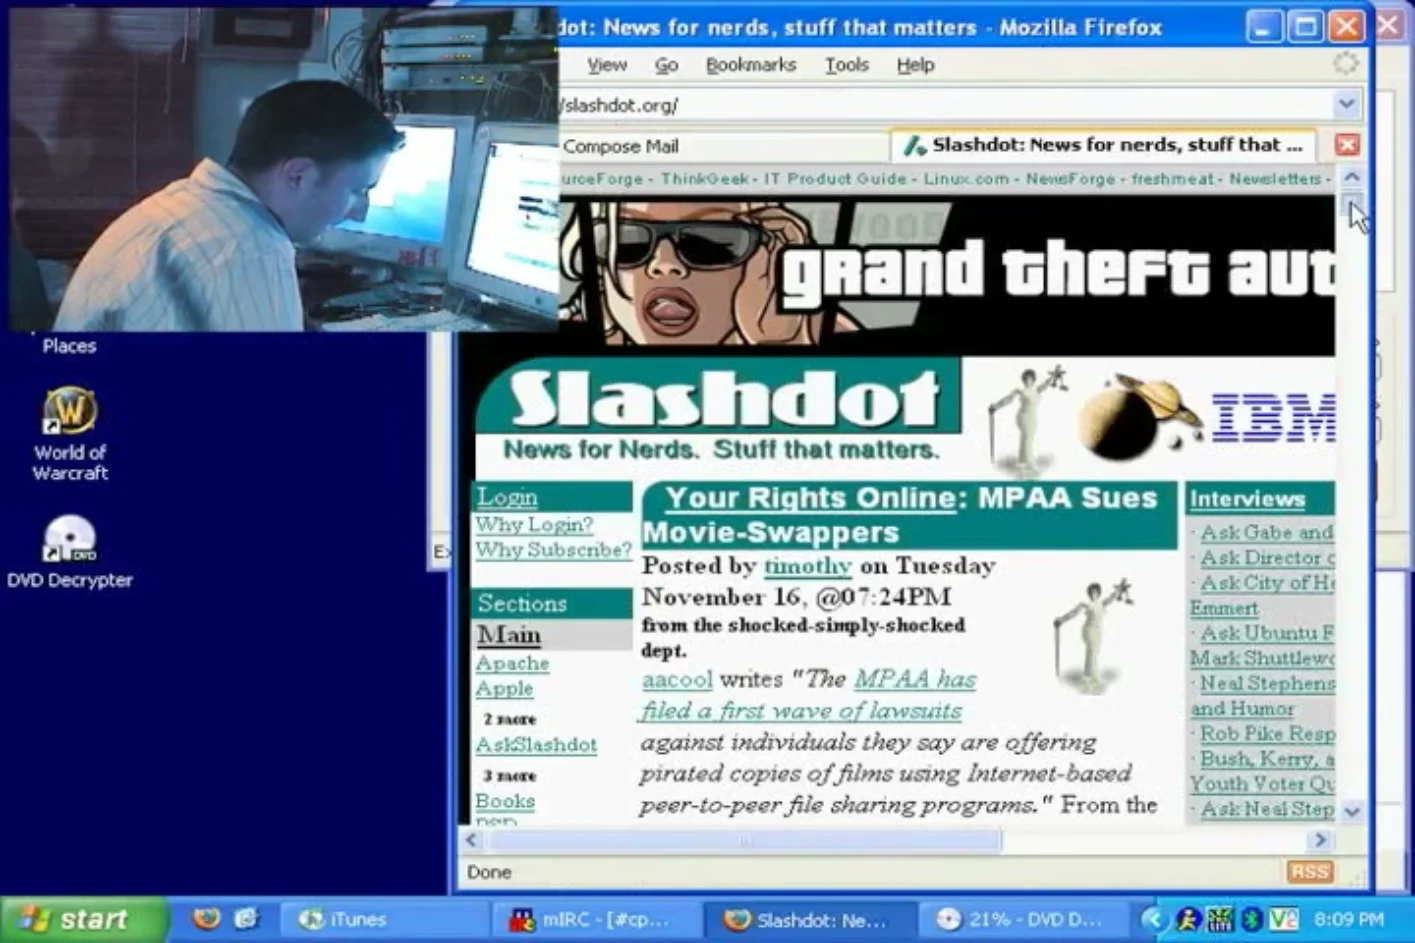This screenshot has width=1415, height=943.
Task: Close the current Firefox tab with red X
Action: (x=1347, y=145)
